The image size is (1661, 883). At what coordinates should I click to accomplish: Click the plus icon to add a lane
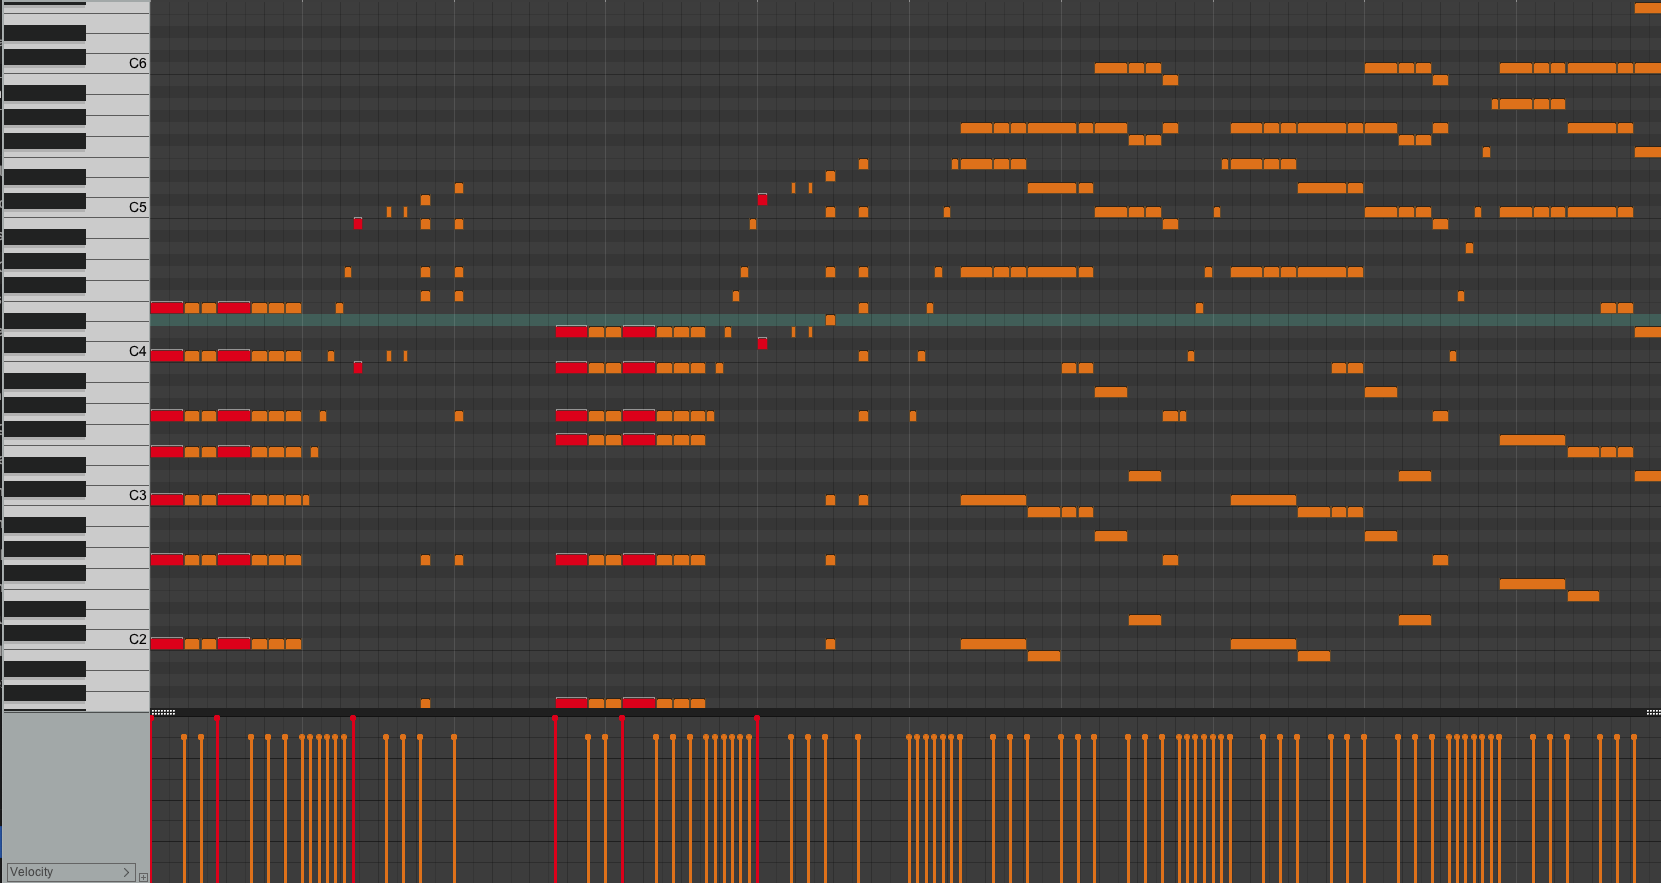pos(143,877)
